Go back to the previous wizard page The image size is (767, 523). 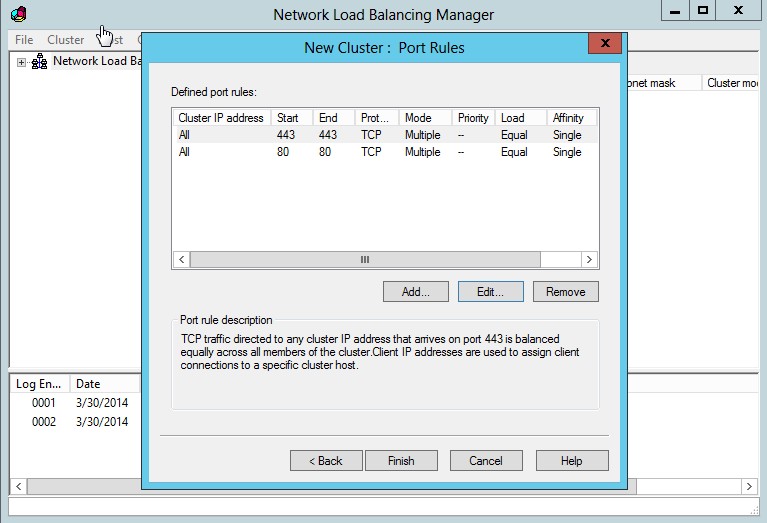[326, 461]
